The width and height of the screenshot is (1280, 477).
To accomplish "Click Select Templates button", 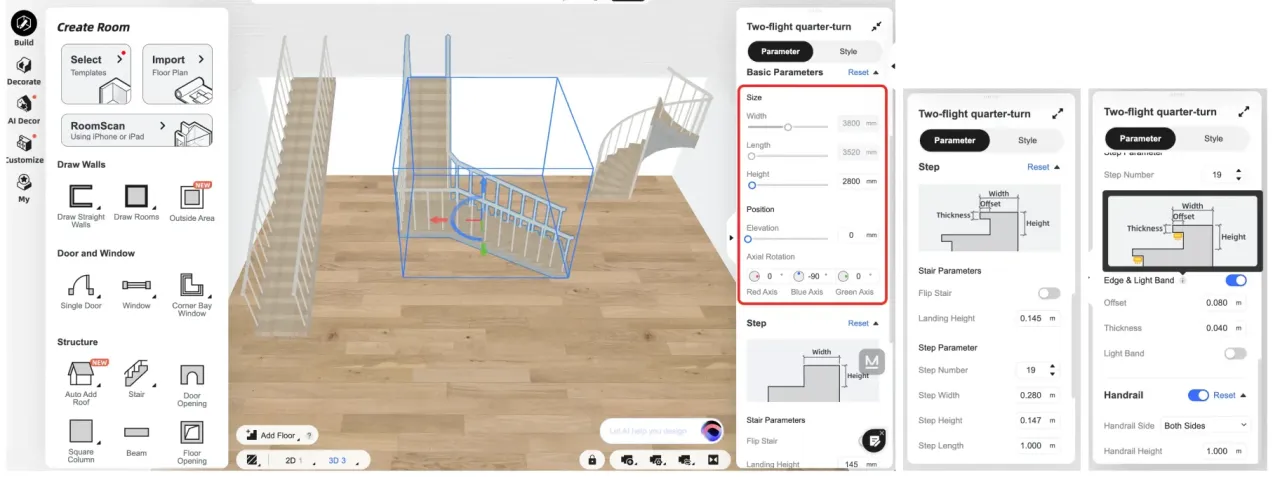I will (x=96, y=74).
